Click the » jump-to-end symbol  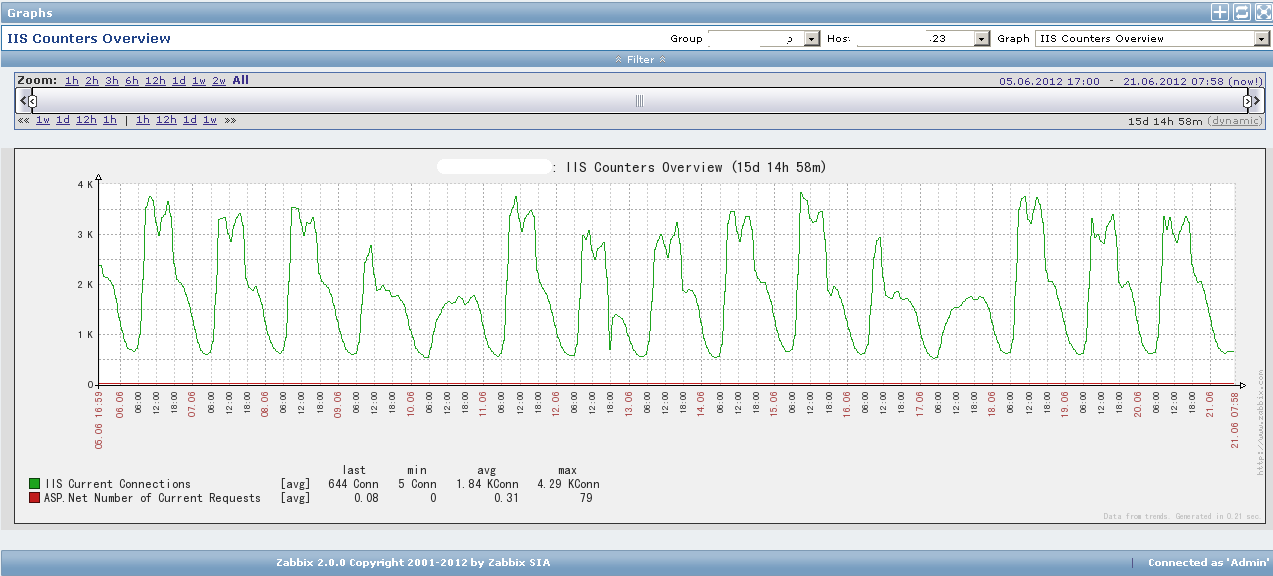coord(230,120)
